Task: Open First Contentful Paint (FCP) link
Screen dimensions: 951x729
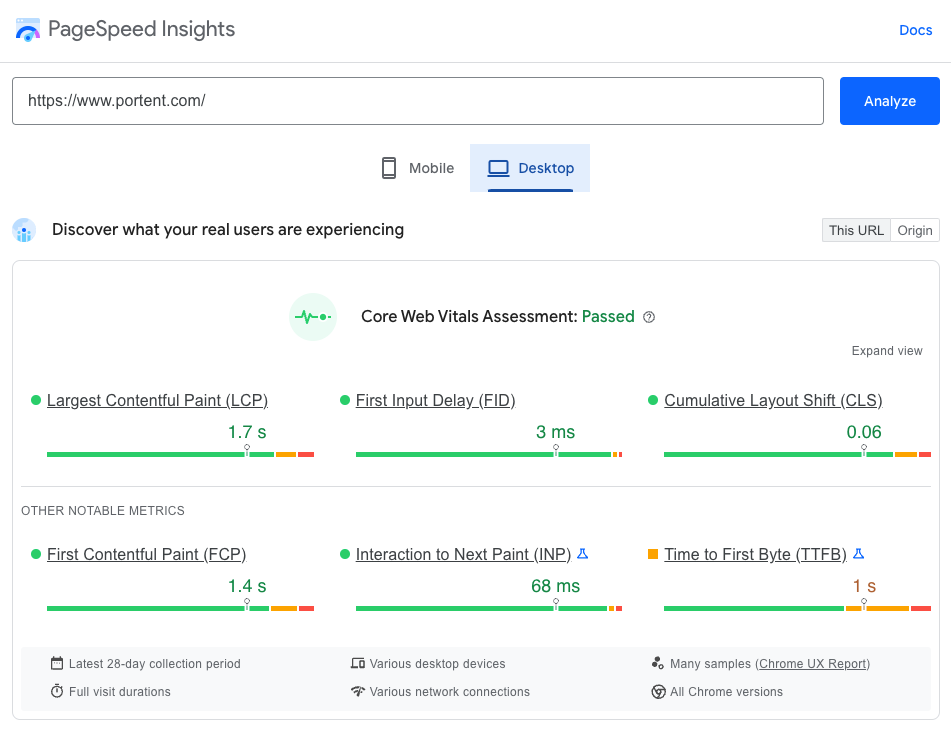Action: (x=146, y=554)
